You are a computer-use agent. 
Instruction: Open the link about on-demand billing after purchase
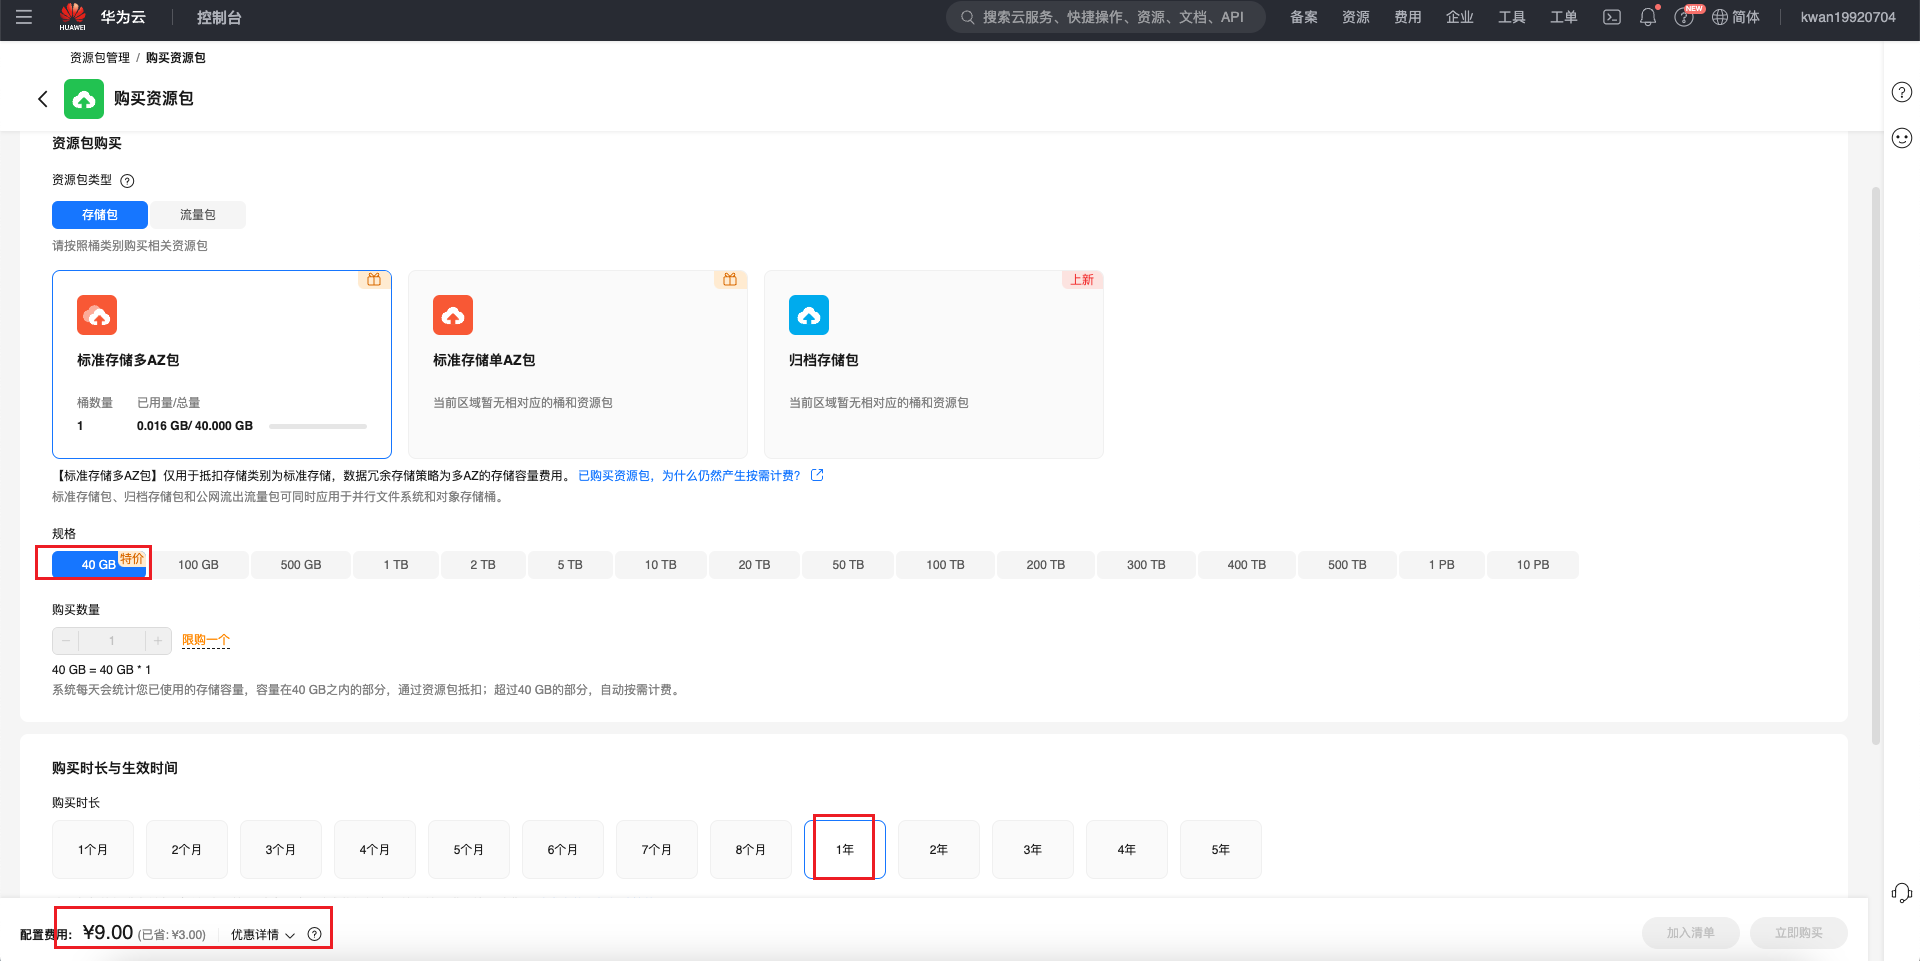(689, 476)
